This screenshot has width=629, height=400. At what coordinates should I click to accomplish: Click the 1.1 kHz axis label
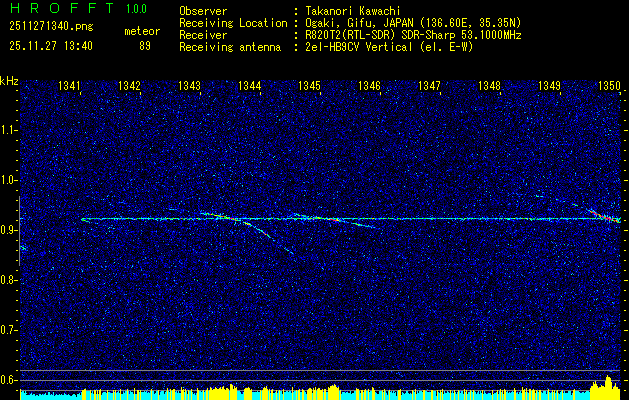click(x=7, y=130)
